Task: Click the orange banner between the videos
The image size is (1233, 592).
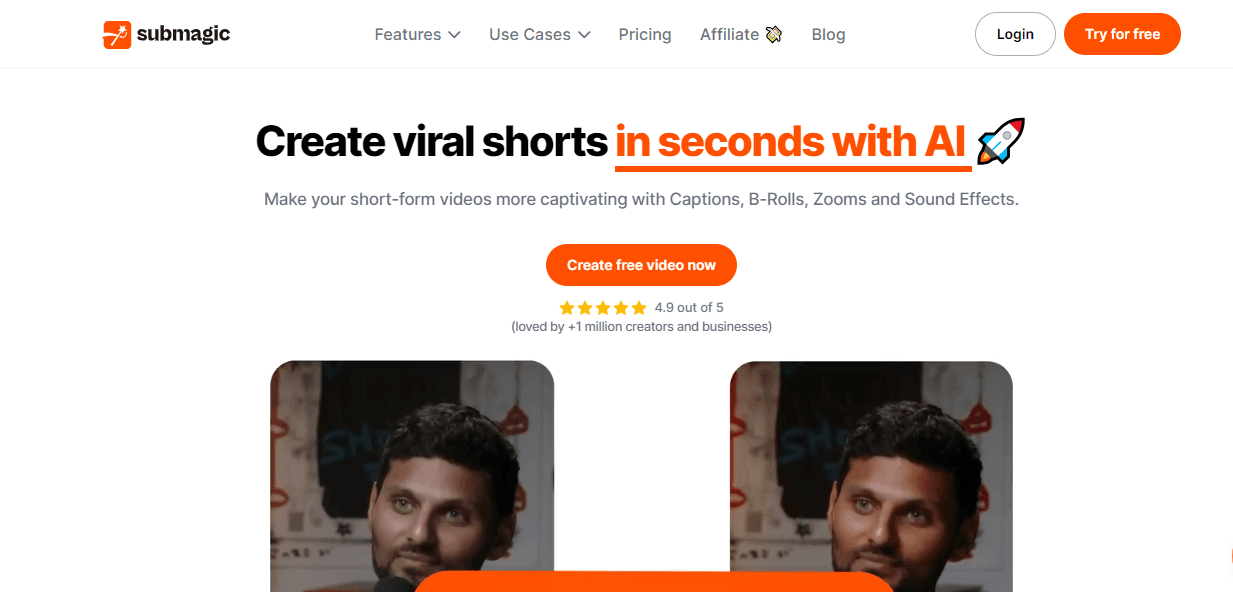Action: point(654,582)
